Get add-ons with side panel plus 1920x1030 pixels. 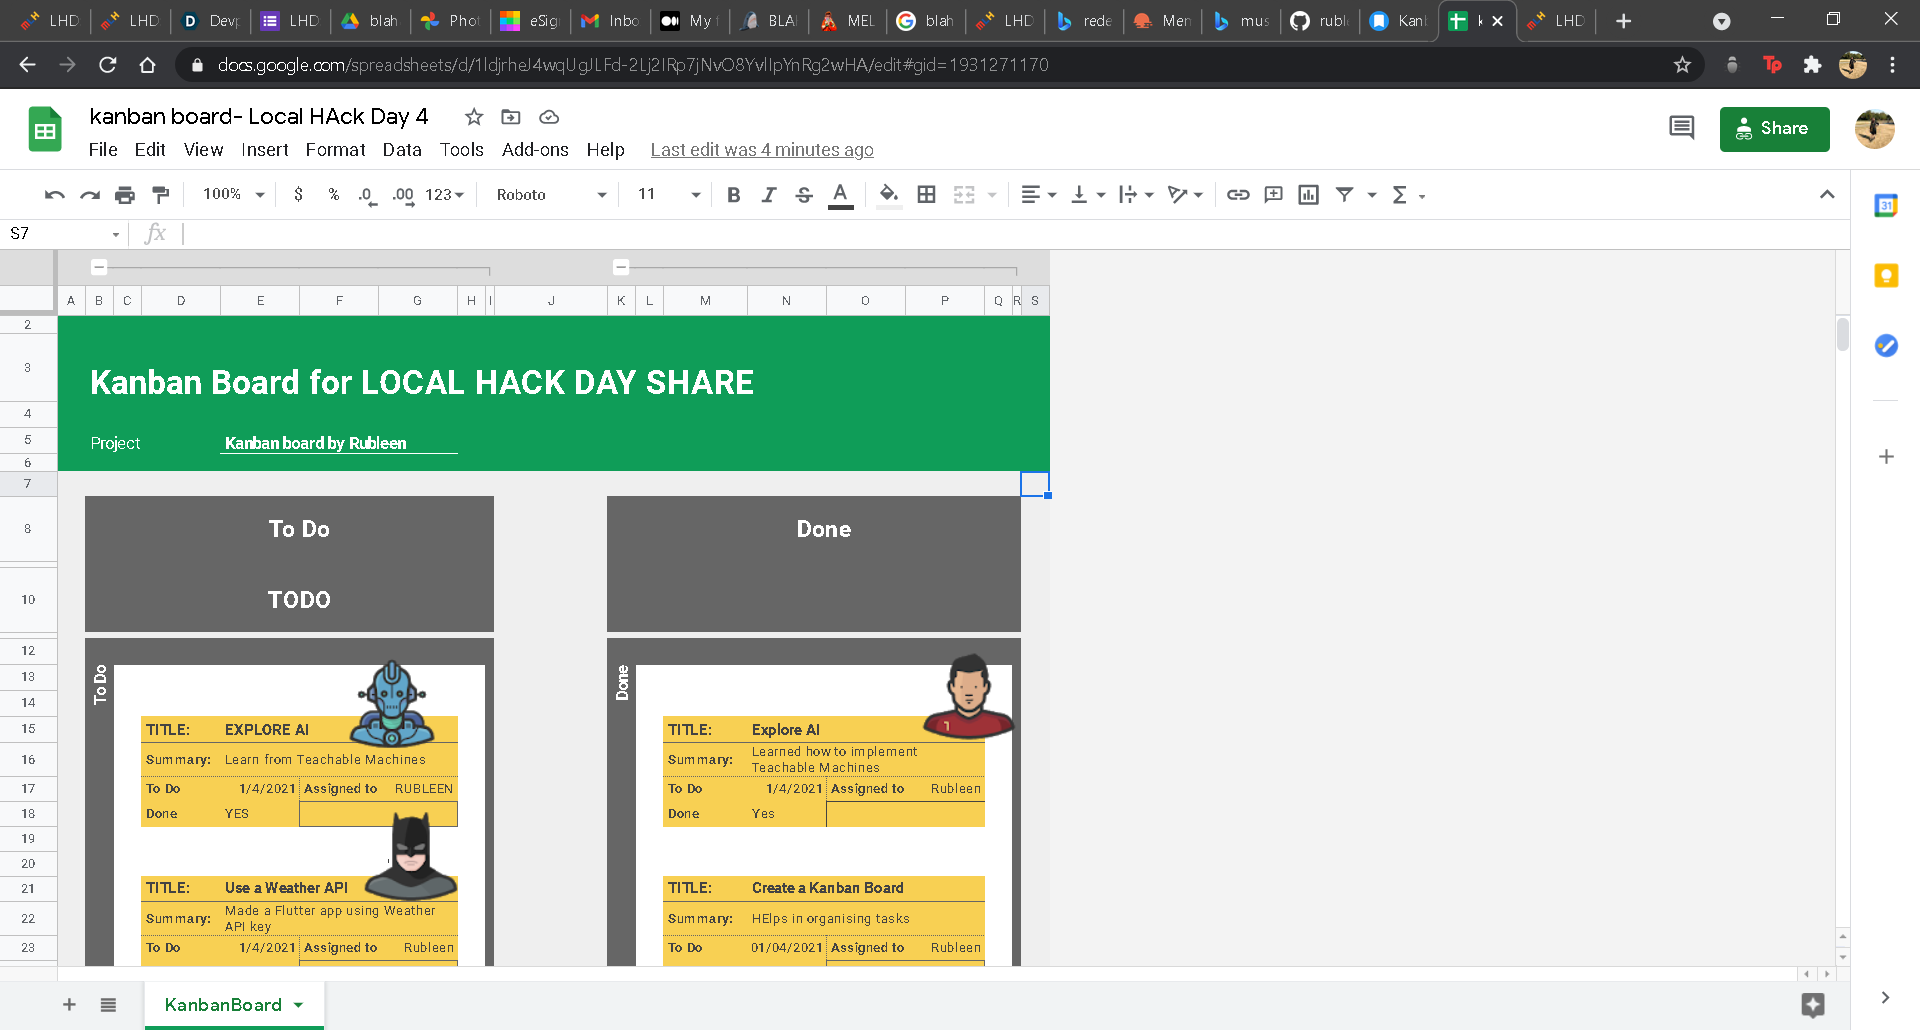(x=1886, y=457)
